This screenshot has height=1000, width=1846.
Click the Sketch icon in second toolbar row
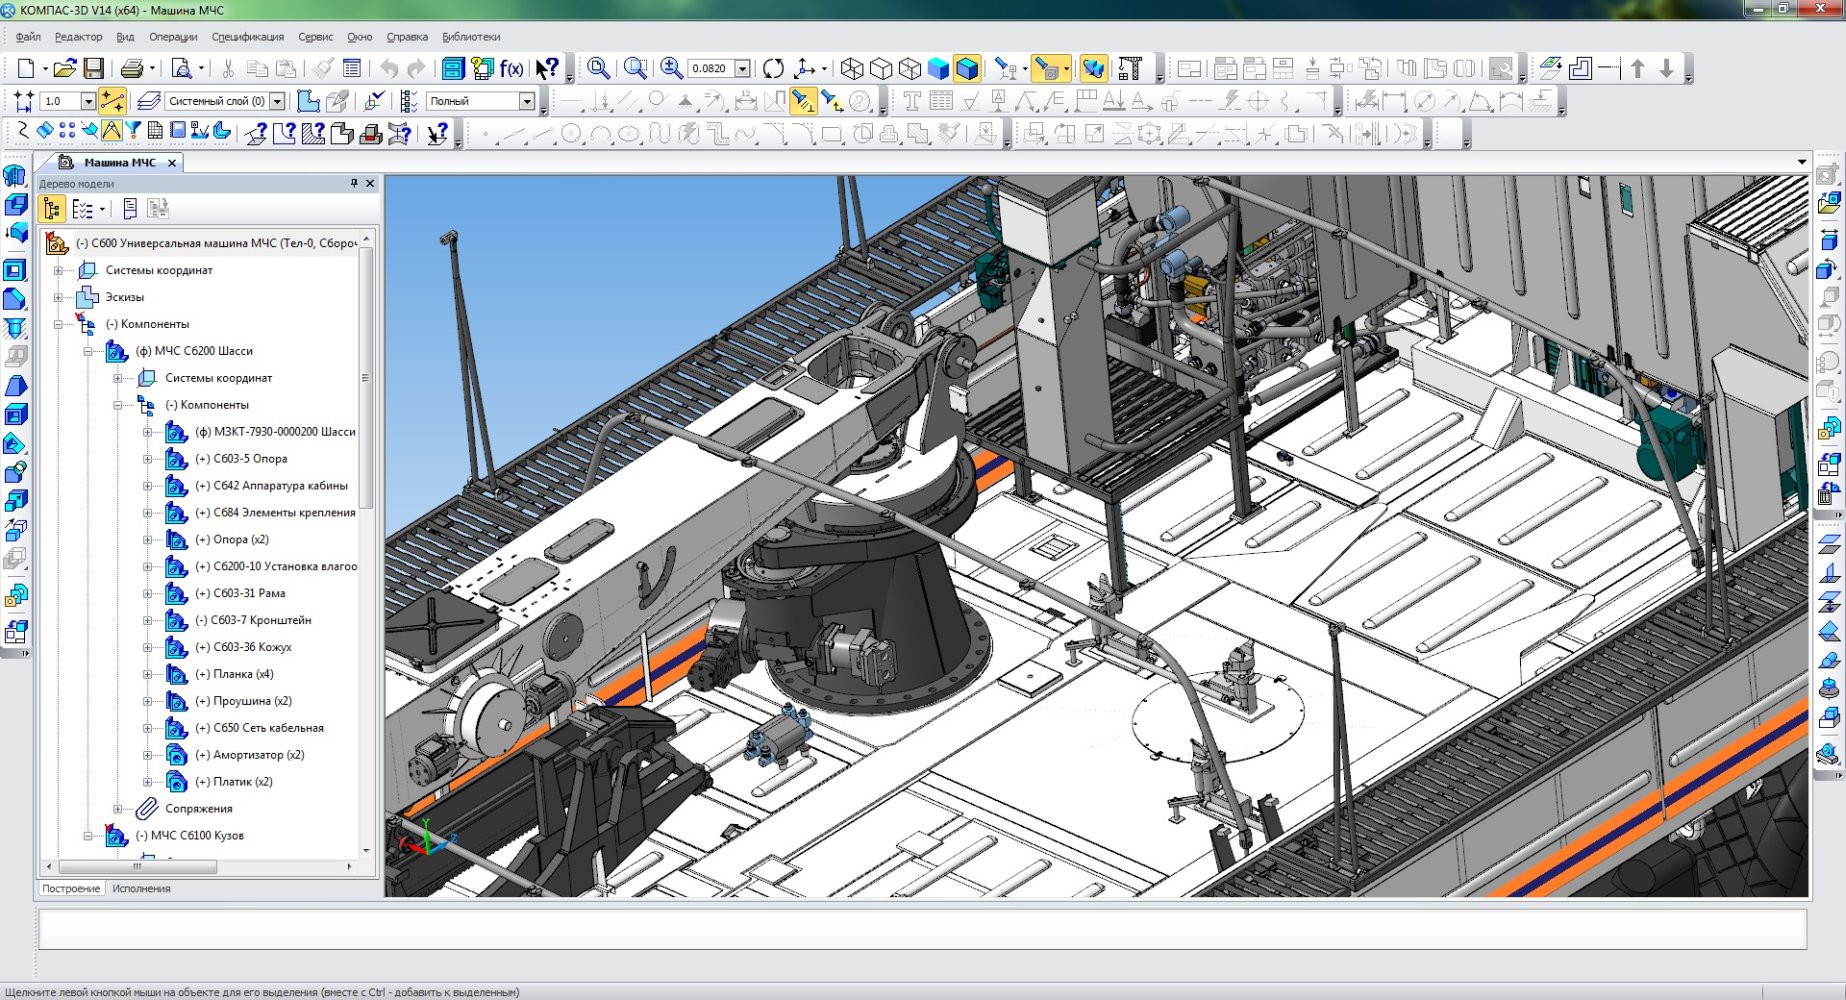click(308, 101)
